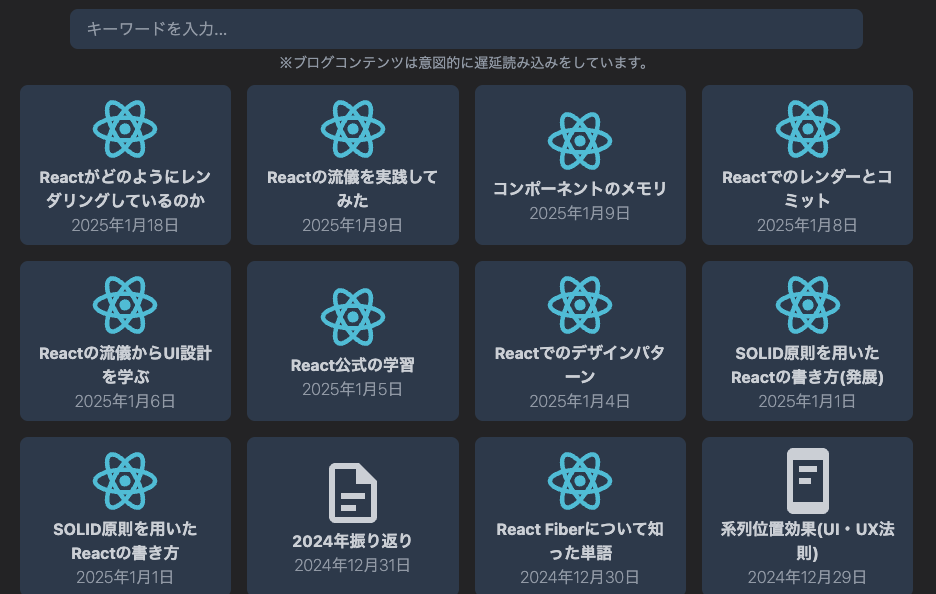Click React icon on 'コンポーネントのメモリ' card
The height and width of the screenshot is (594, 936).
[x=580, y=141]
